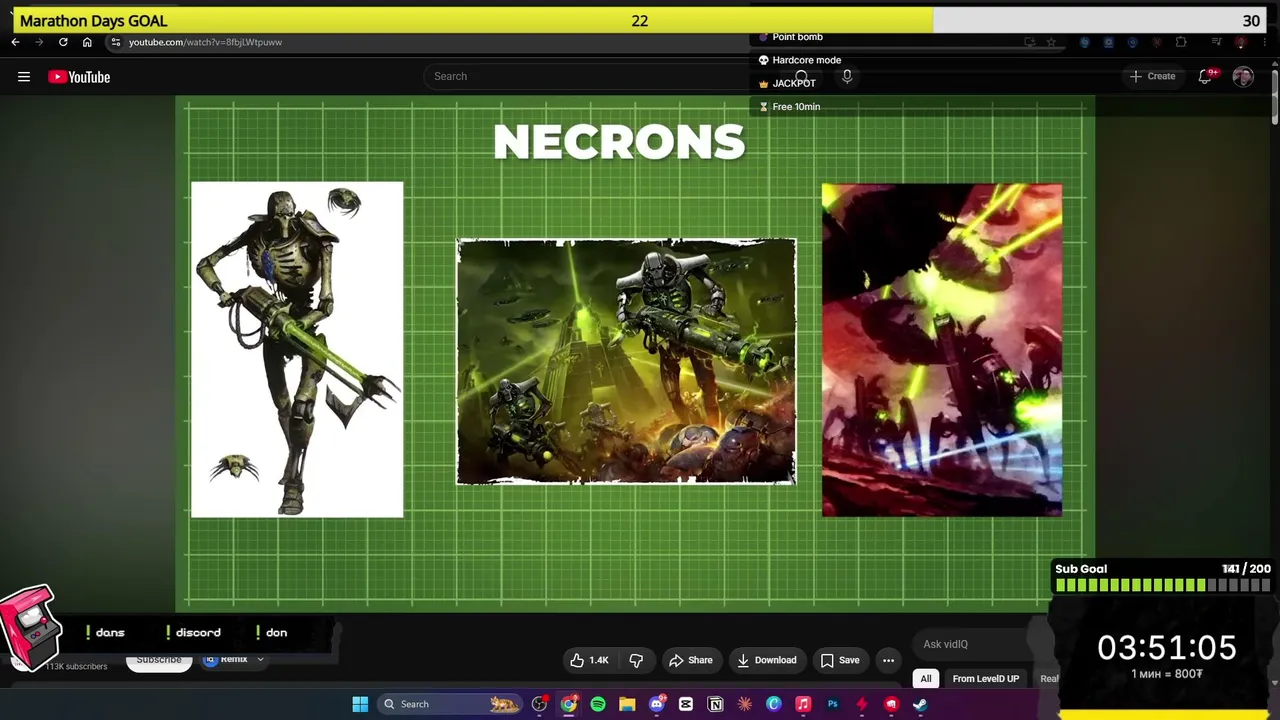Bookmark this page with the star icon
The height and width of the screenshot is (720, 1280).
coord(1051,42)
